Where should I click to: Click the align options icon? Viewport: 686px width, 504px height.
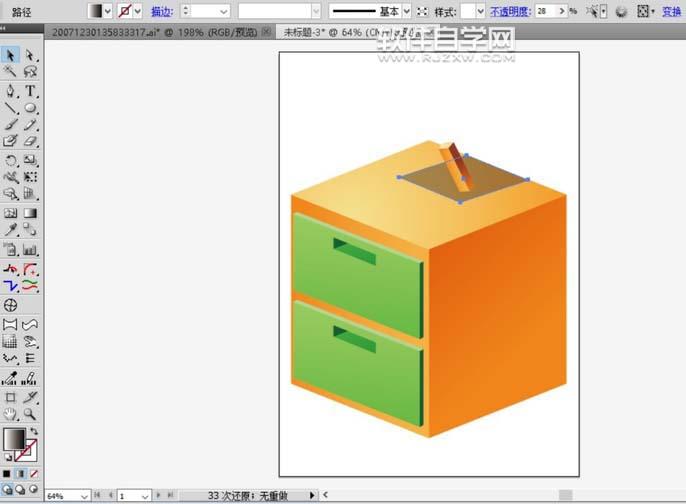(x=642, y=11)
